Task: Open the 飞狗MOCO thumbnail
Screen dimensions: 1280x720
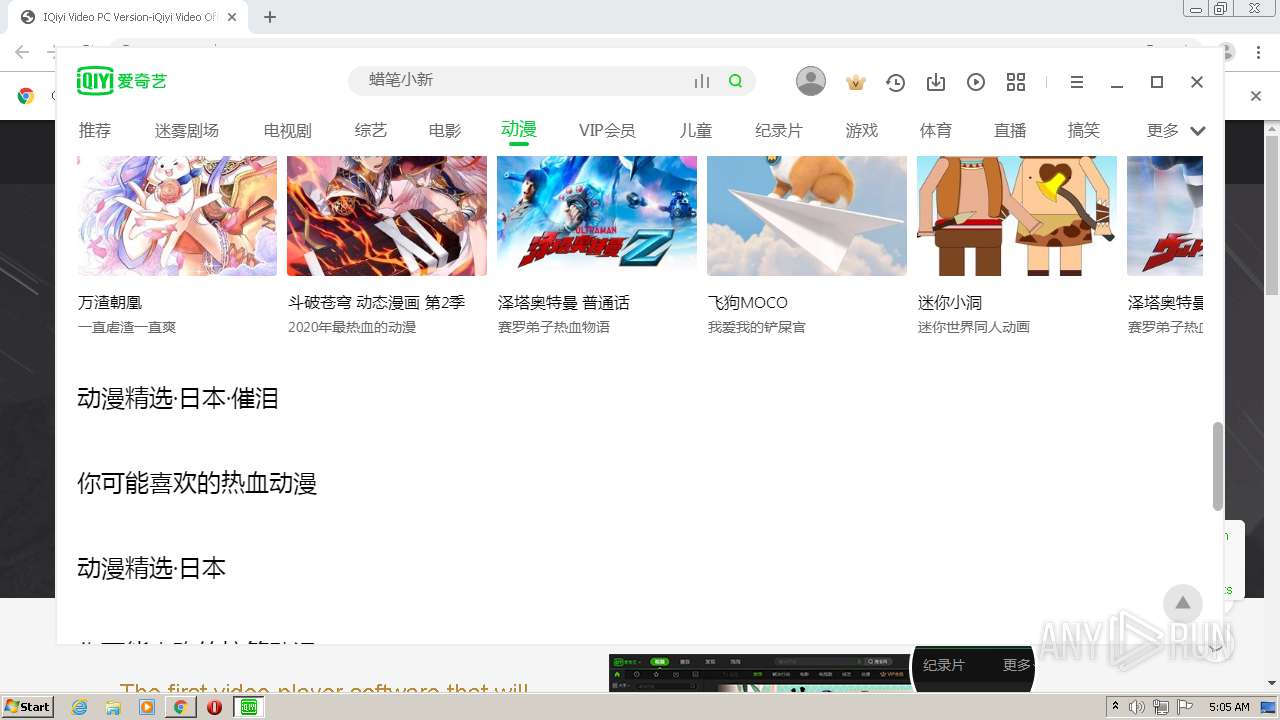Action: coord(807,216)
